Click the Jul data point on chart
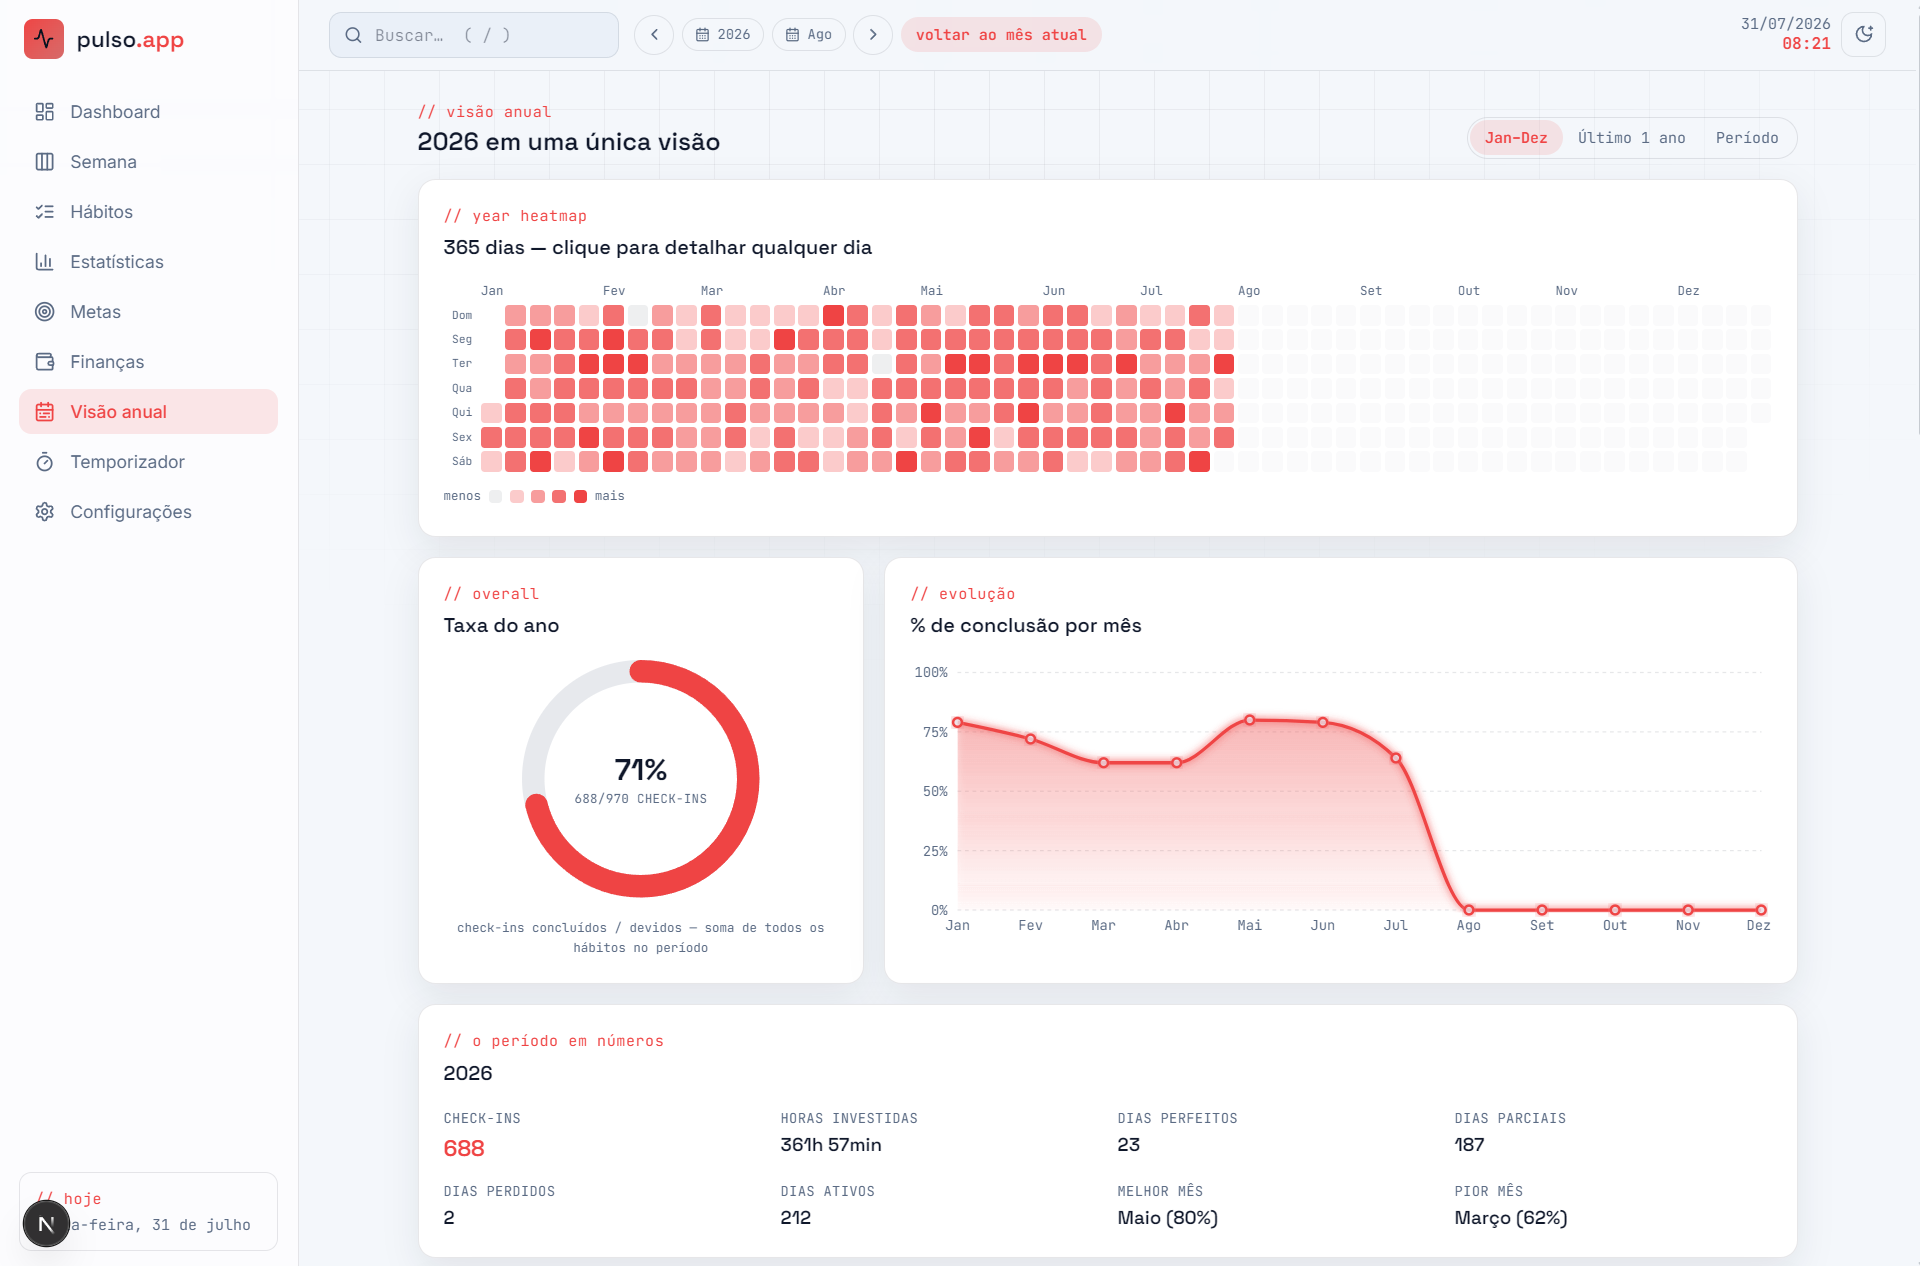Image resolution: width=1920 pixels, height=1266 pixels. [1396, 758]
